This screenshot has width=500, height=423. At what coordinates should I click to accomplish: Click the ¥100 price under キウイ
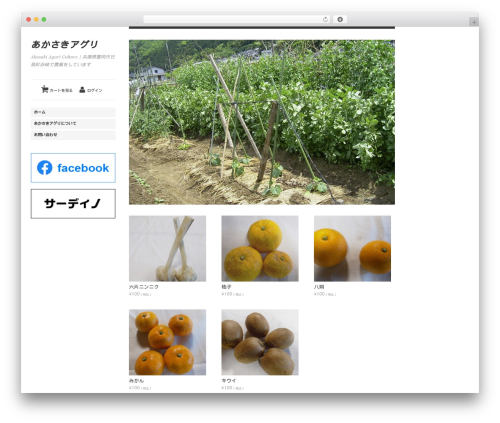[233, 388]
